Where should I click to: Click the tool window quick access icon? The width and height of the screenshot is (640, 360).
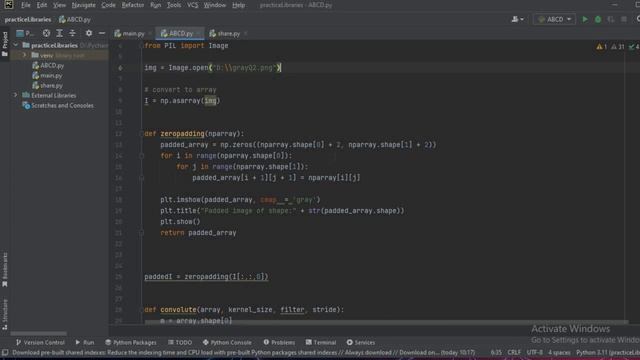5,352
